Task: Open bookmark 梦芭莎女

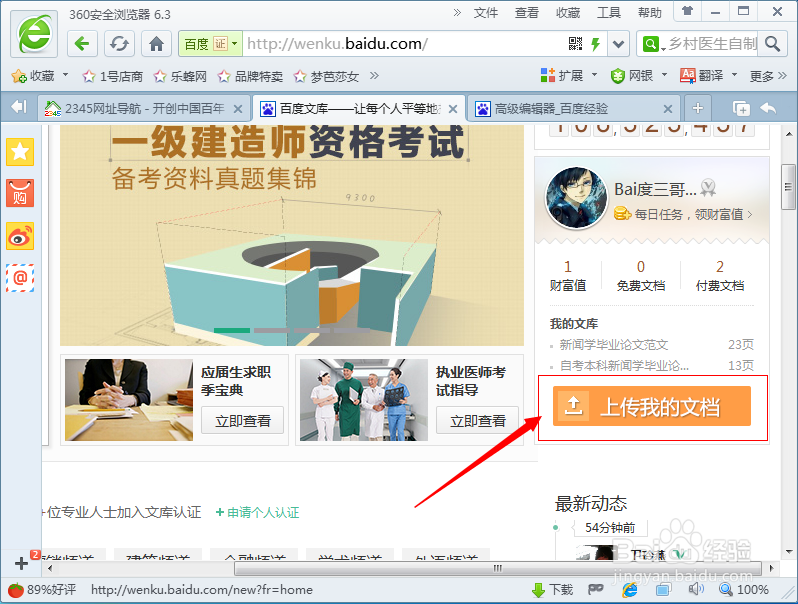Action: [326, 76]
